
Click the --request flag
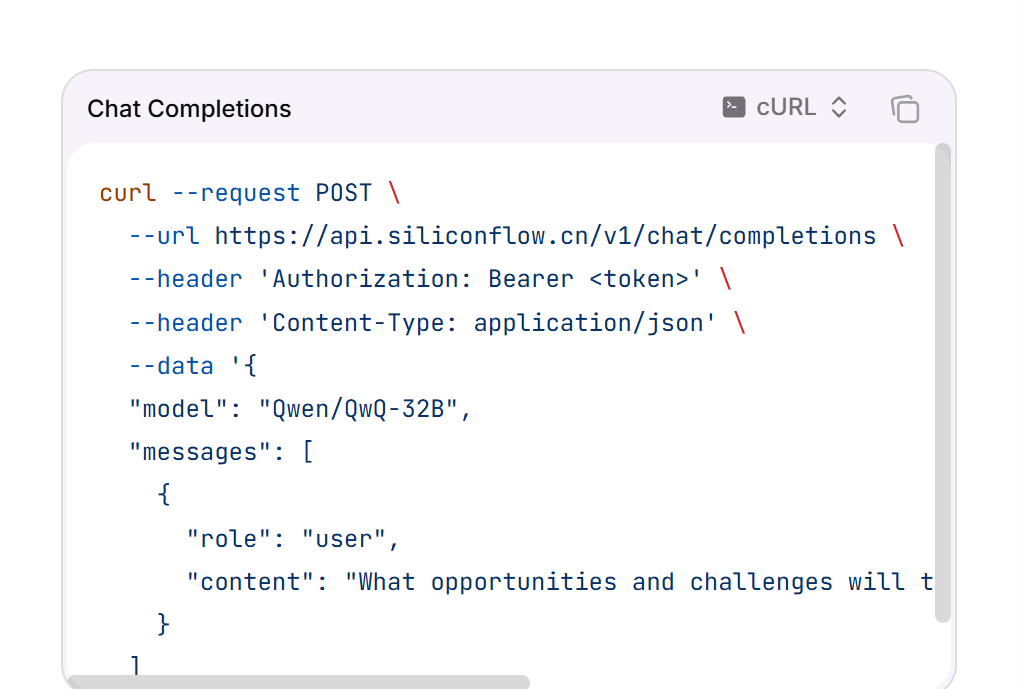(x=236, y=194)
